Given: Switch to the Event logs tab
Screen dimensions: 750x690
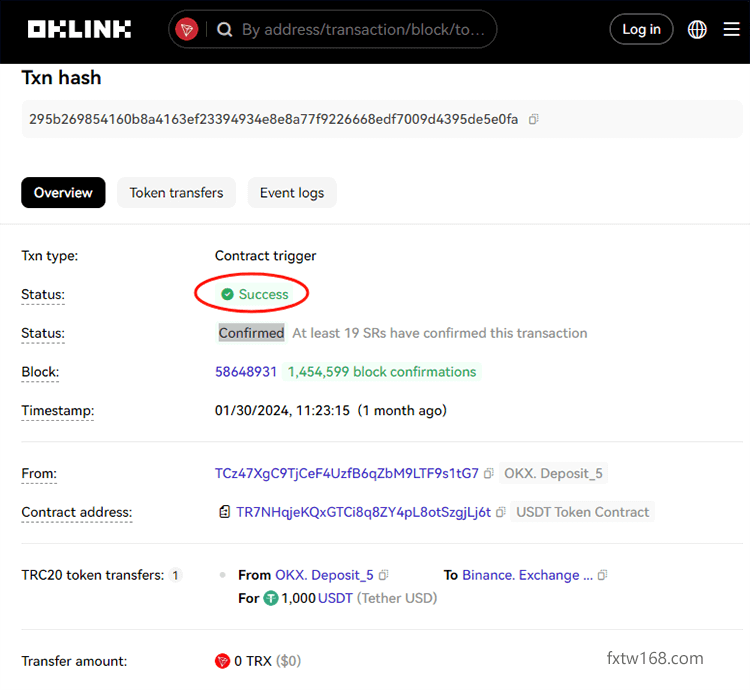Looking at the screenshot, I should tap(292, 193).
